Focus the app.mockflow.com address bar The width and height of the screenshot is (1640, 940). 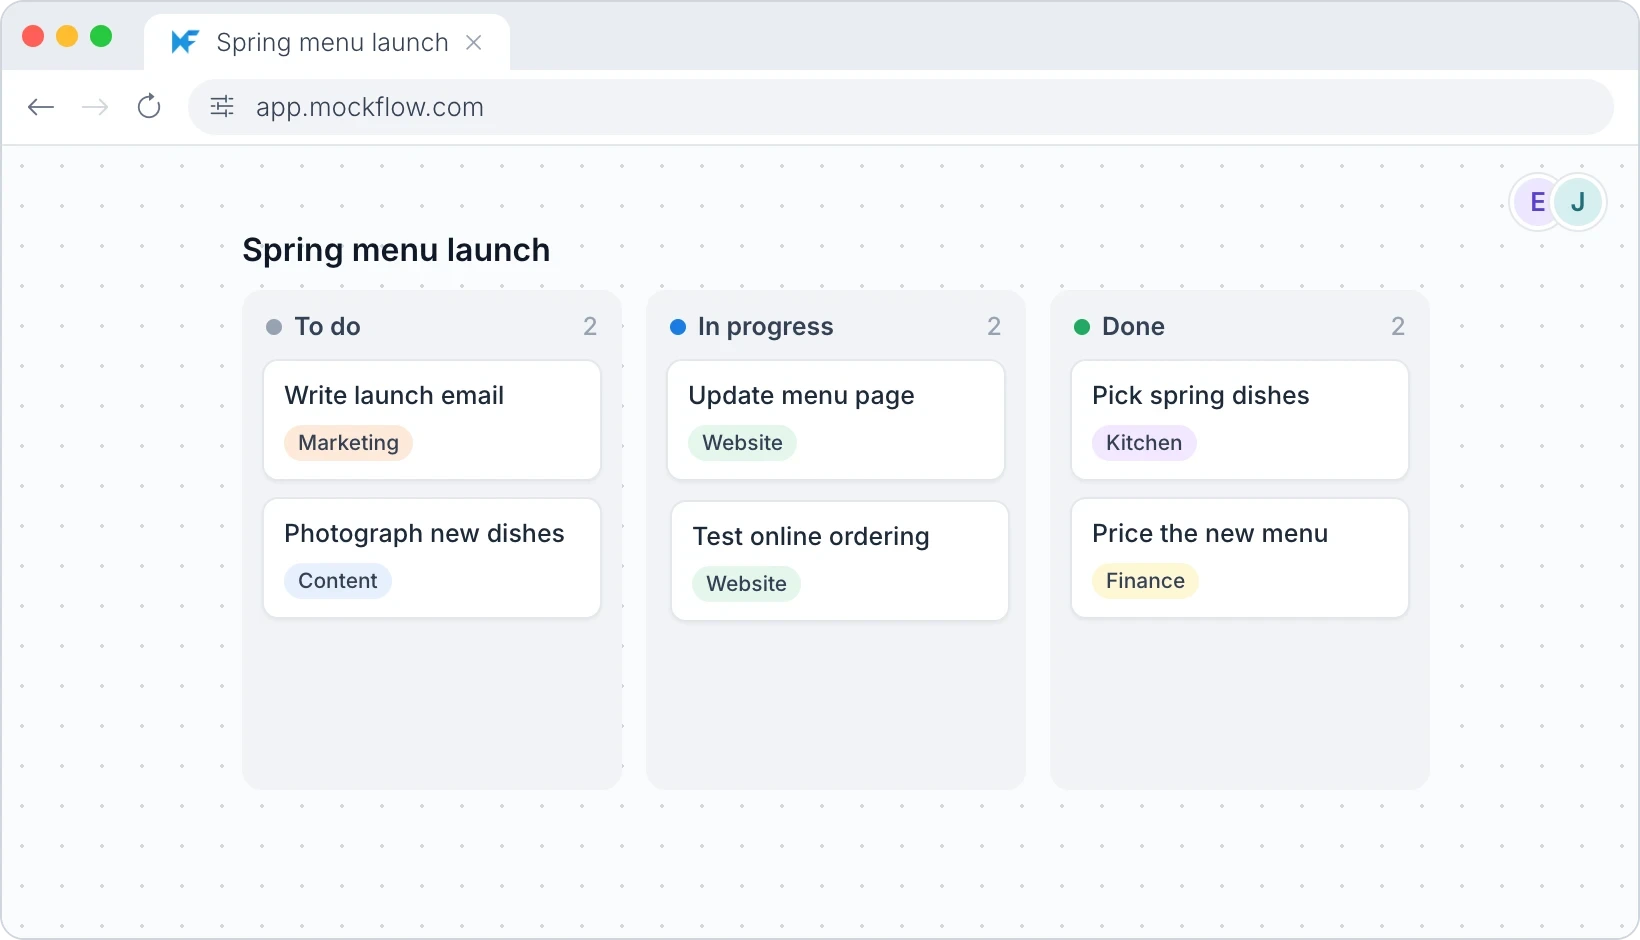coord(900,107)
